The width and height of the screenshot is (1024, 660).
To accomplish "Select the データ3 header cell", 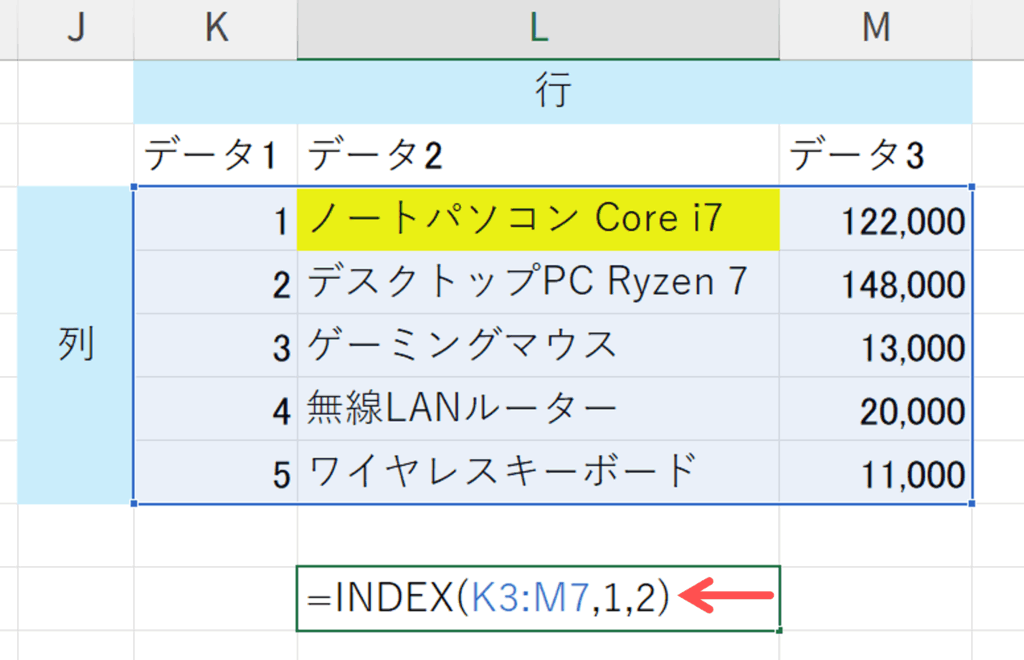I will click(876, 155).
